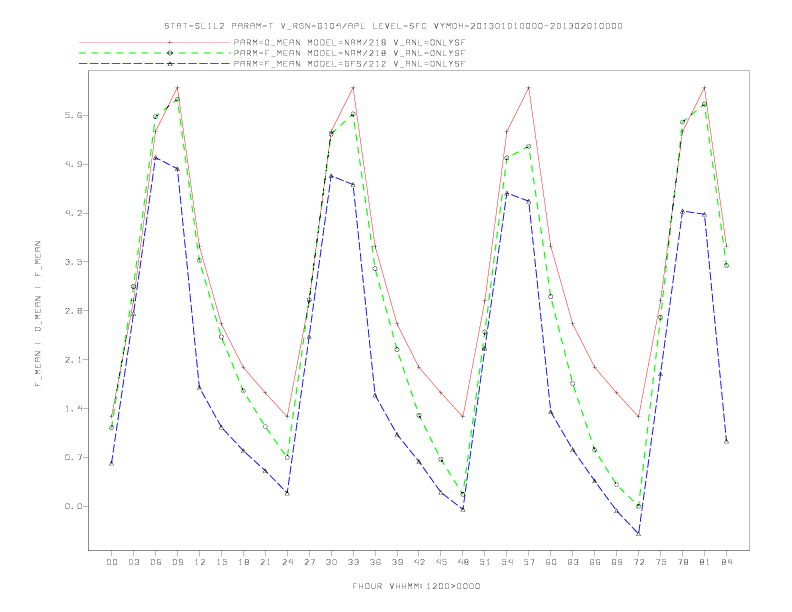Click the vertical axis title F_MEAN | O_MEAN | F_MEAN
Viewport: 792px width, 612px height.
coord(38,314)
